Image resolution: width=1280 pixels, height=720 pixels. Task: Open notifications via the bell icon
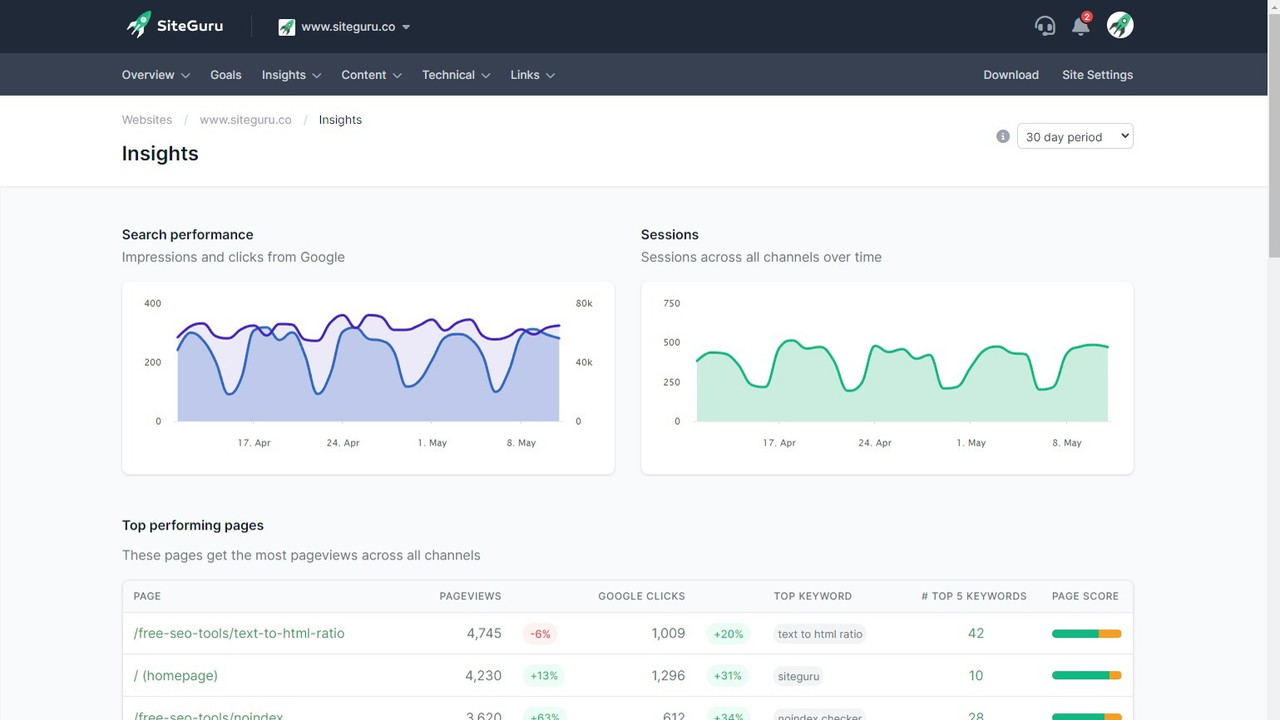click(1080, 27)
